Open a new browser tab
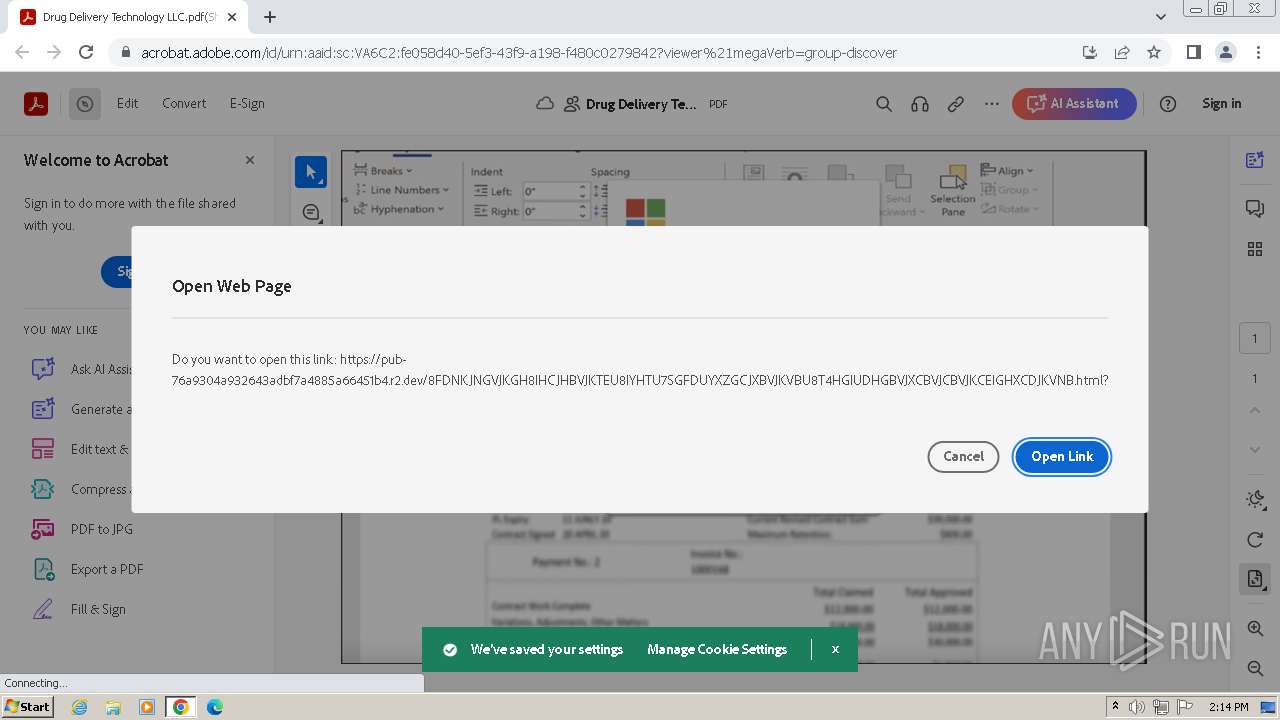Viewport: 1280px width, 720px height. click(x=270, y=17)
